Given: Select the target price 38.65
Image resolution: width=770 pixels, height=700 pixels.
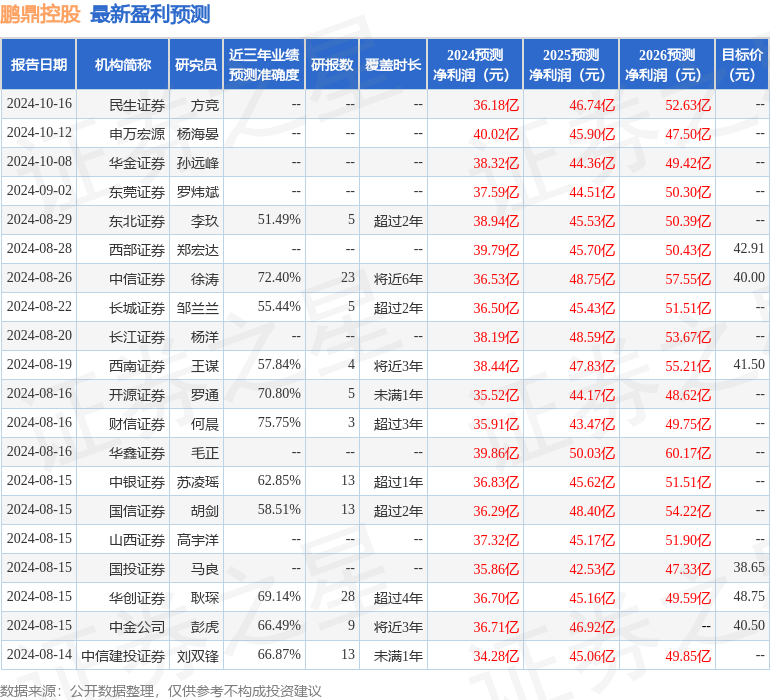Looking at the screenshot, I should coord(749,567).
